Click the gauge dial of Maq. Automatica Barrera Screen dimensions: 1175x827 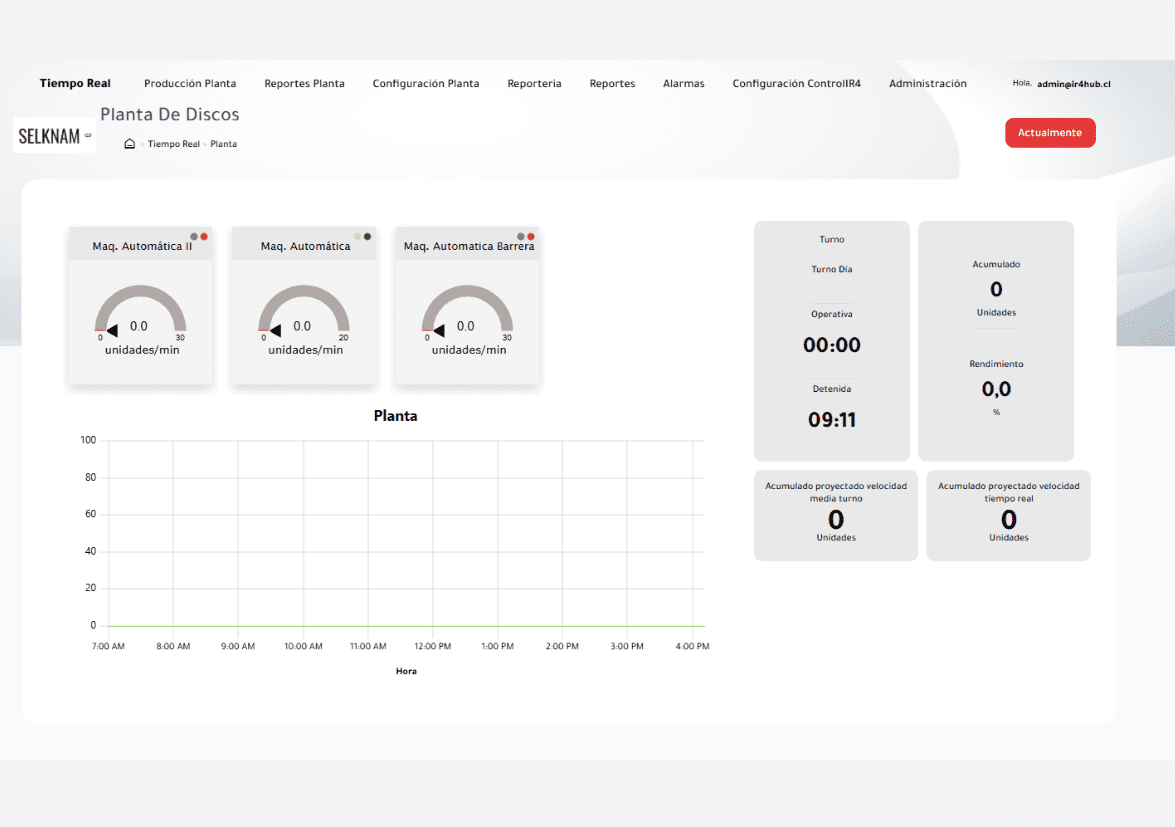467,308
